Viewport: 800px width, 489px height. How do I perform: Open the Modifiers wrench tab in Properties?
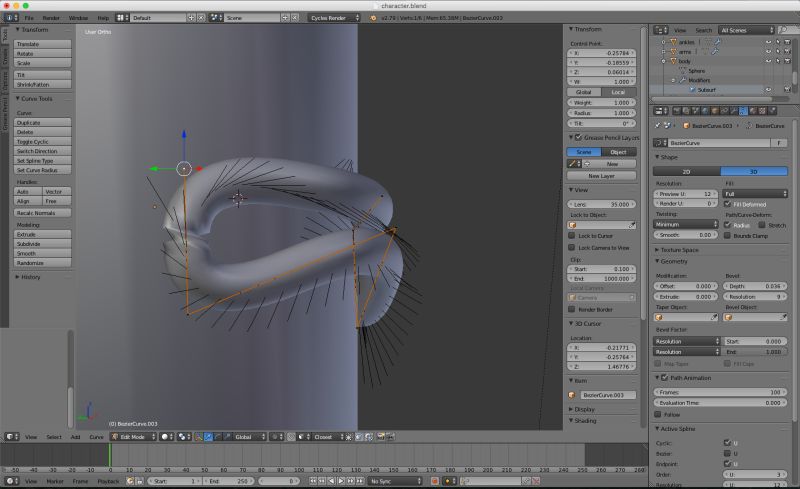point(734,111)
